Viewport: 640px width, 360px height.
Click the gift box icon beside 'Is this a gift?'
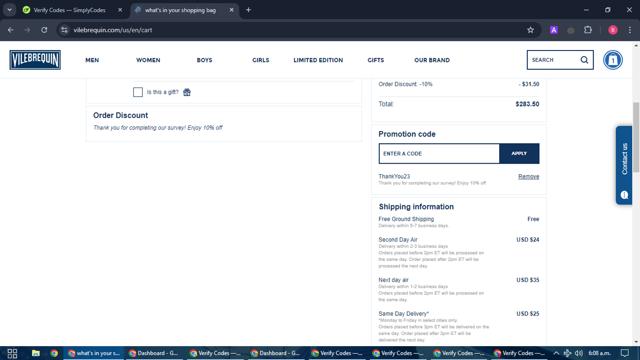pos(187,92)
